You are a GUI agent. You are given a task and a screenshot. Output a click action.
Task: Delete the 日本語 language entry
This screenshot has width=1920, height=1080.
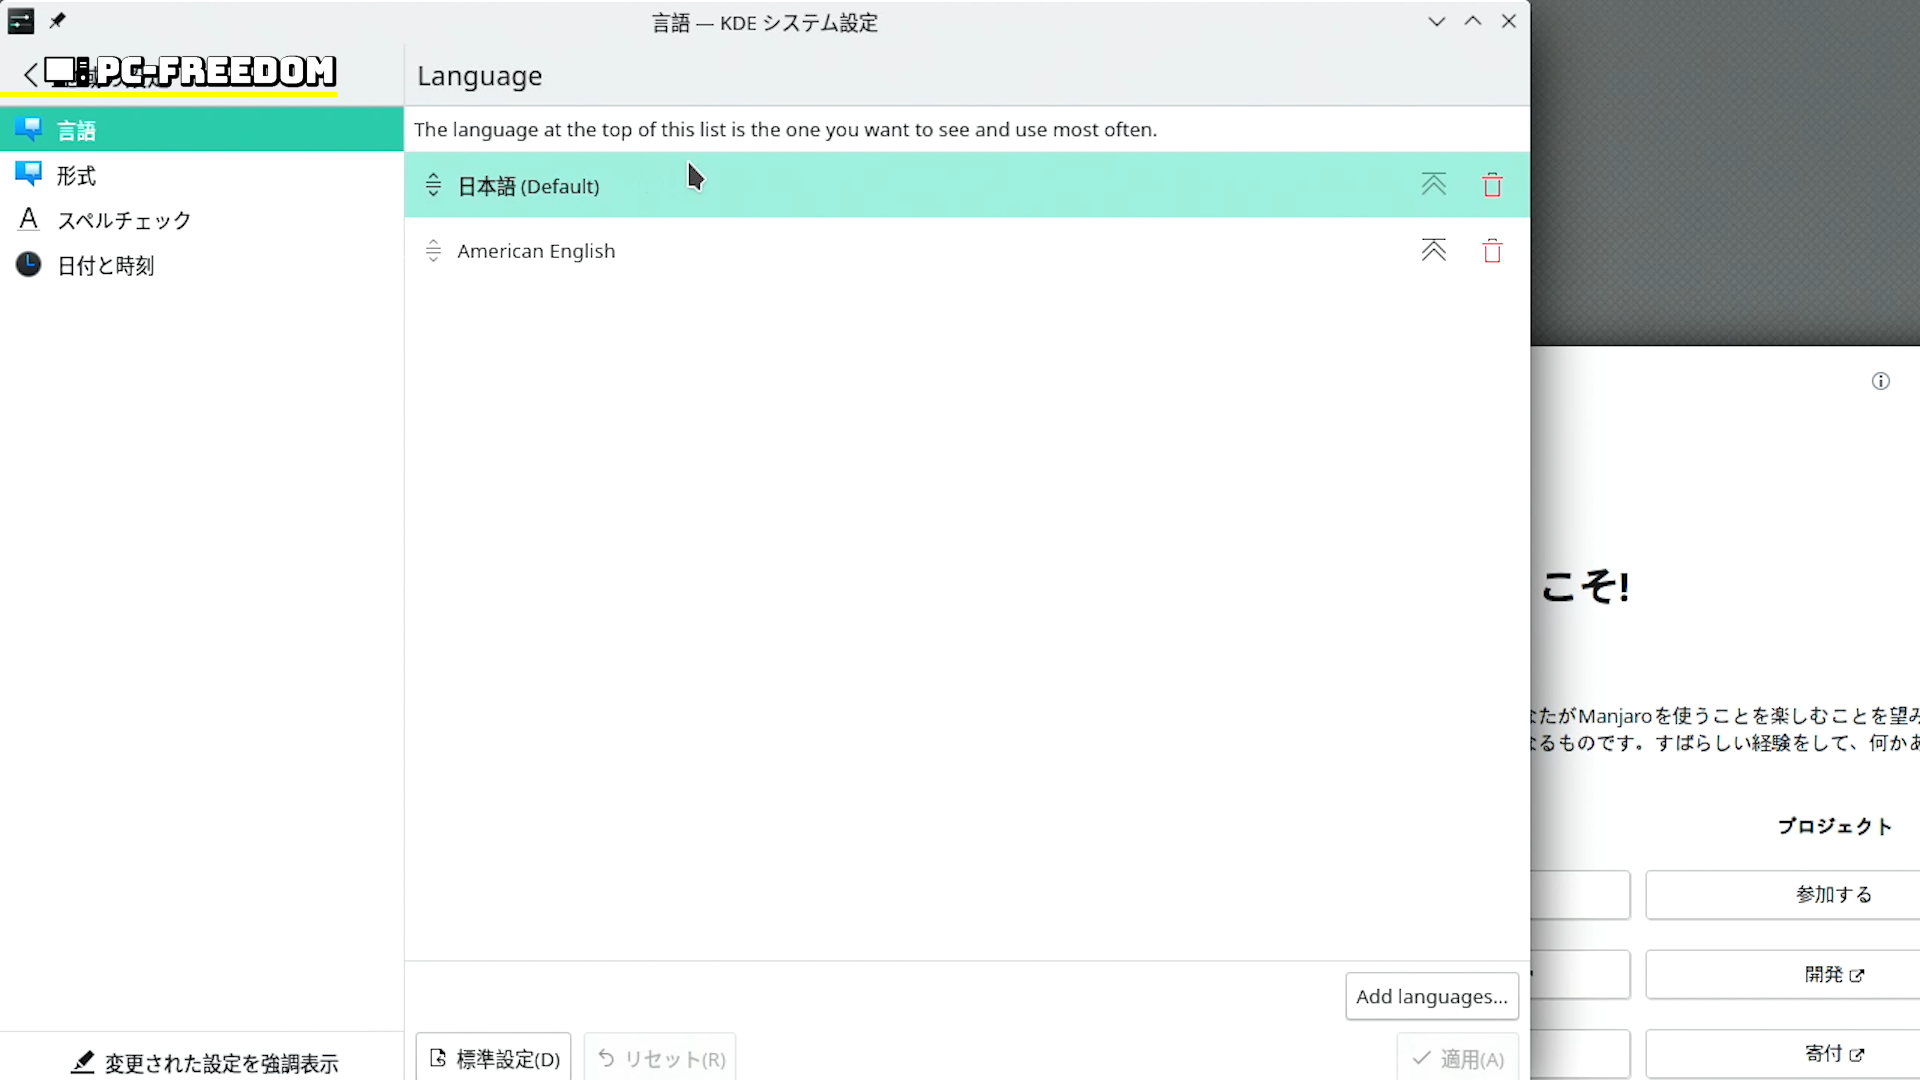click(x=1492, y=185)
